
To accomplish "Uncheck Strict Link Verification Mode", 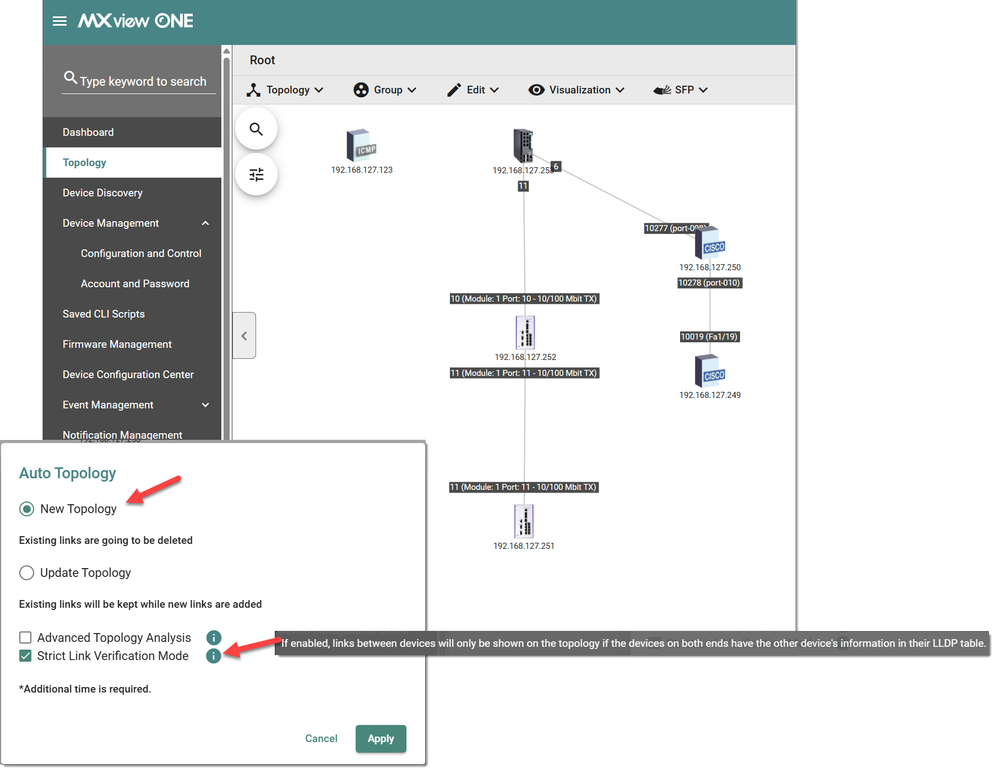I will pyautogui.click(x=26, y=656).
